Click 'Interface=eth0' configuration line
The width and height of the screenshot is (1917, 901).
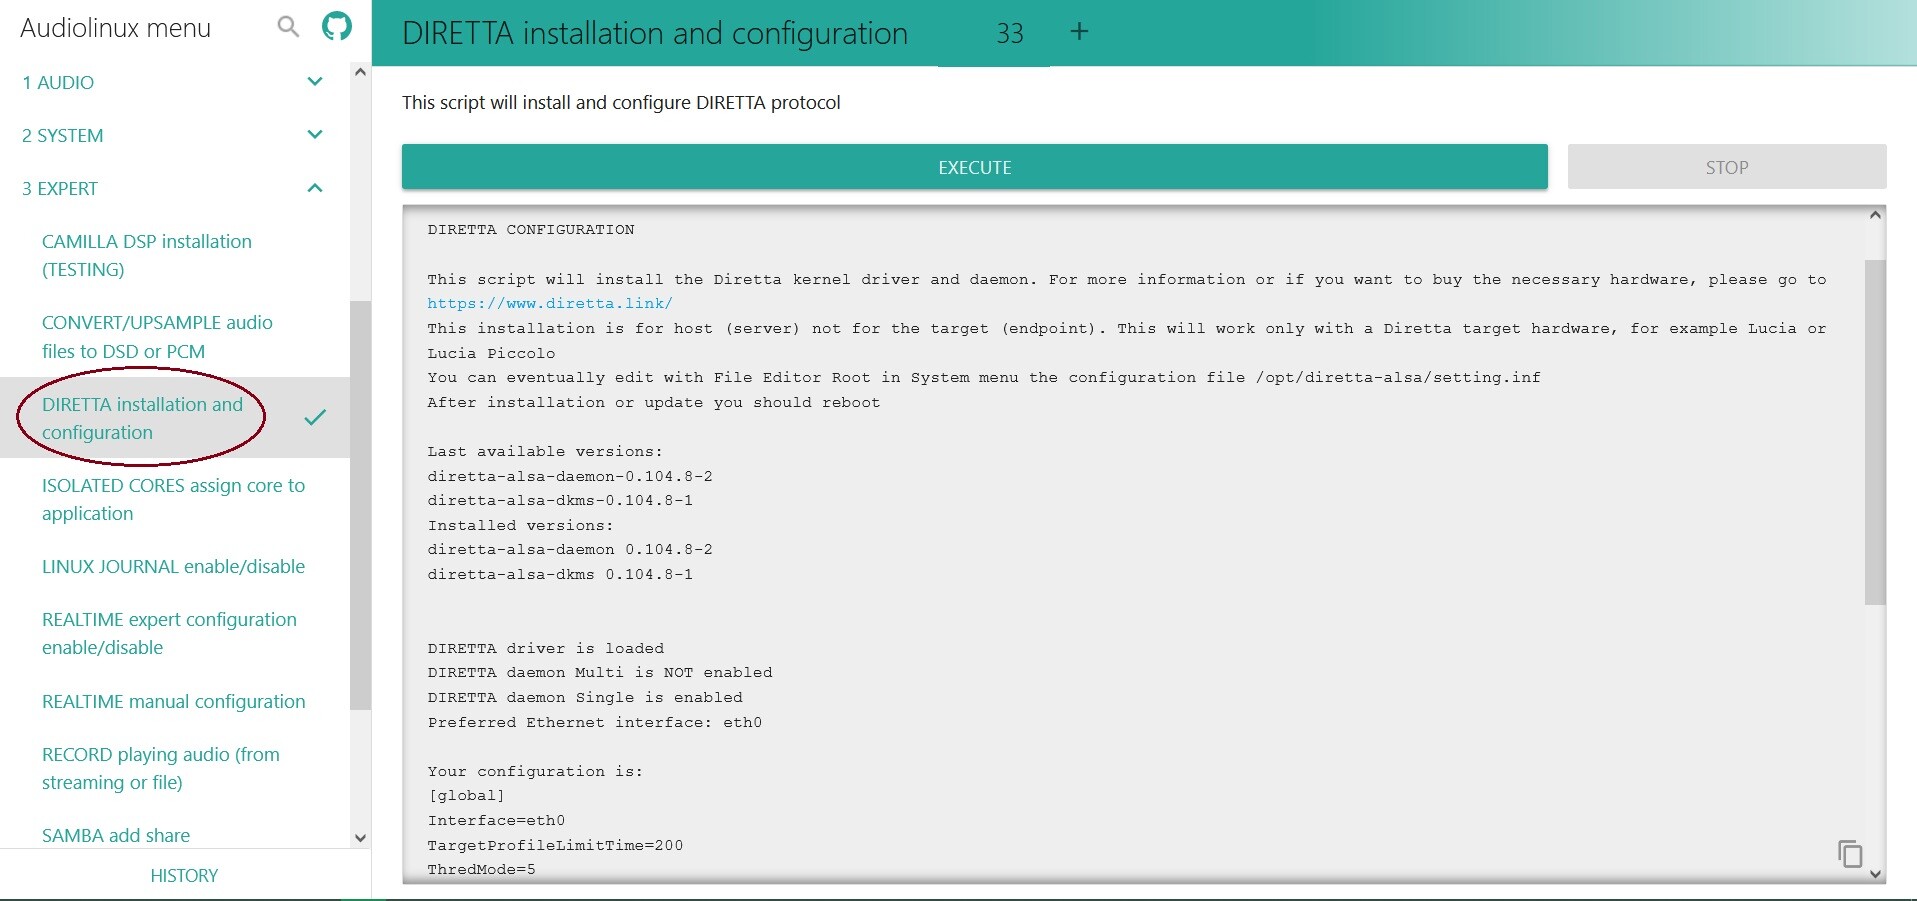click(x=496, y=820)
